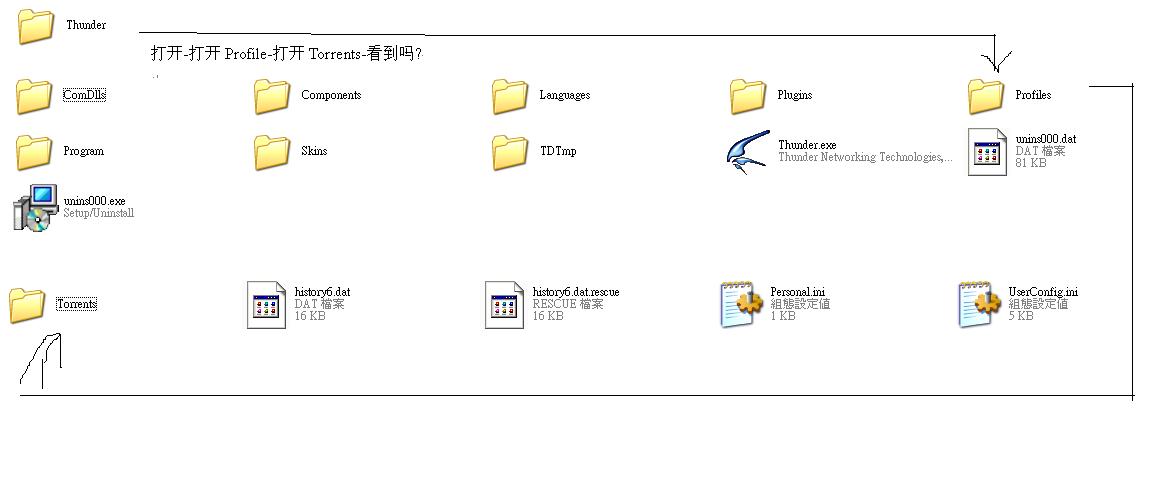Select the Program folder icon

coord(34,152)
